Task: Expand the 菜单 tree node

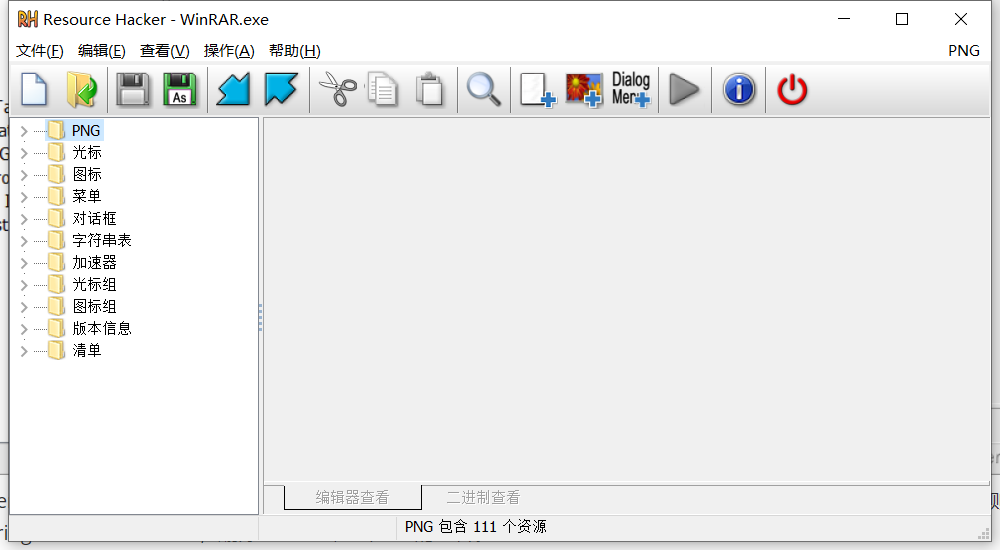Action: [x=24, y=197]
